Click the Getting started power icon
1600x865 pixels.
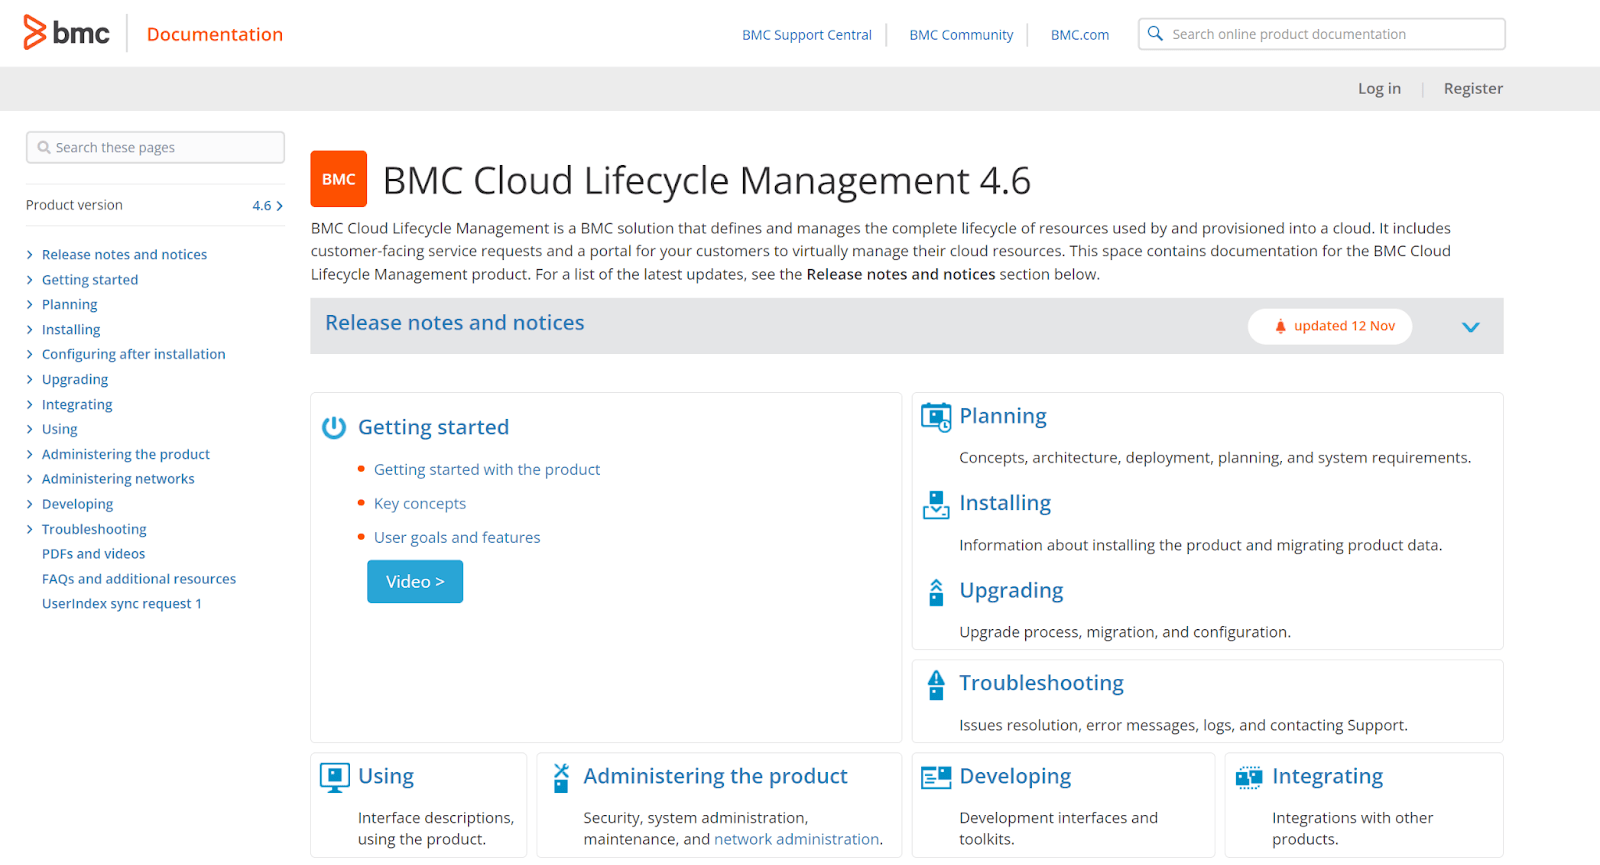tap(334, 428)
